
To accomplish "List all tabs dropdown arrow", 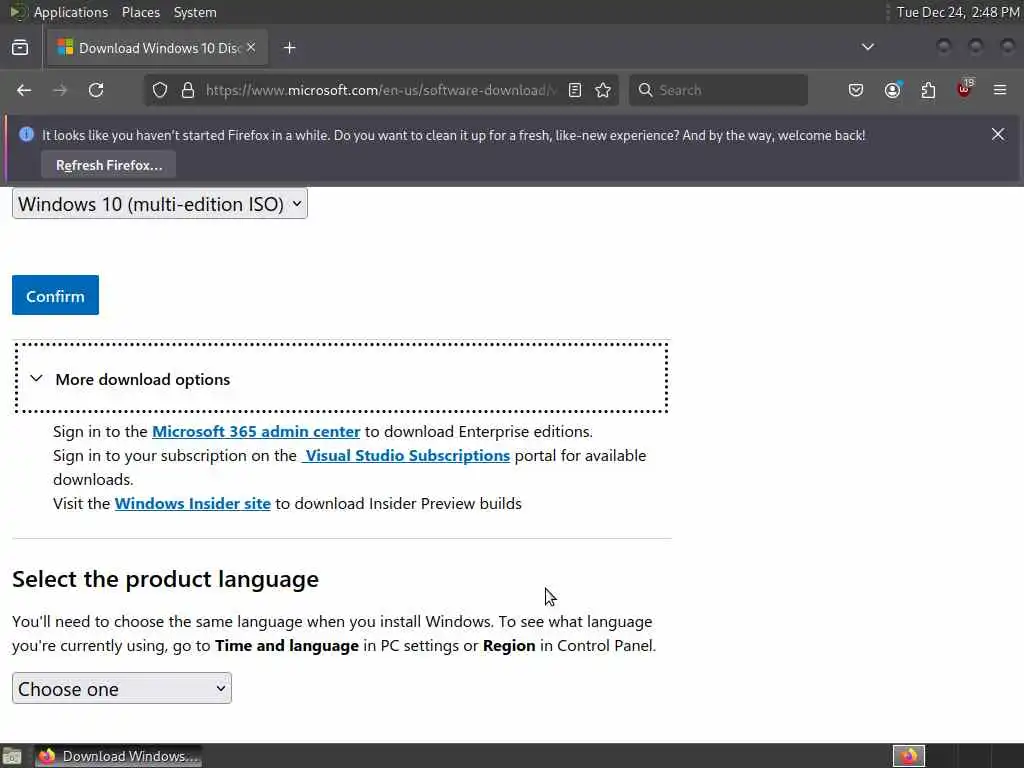I will 867,47.
